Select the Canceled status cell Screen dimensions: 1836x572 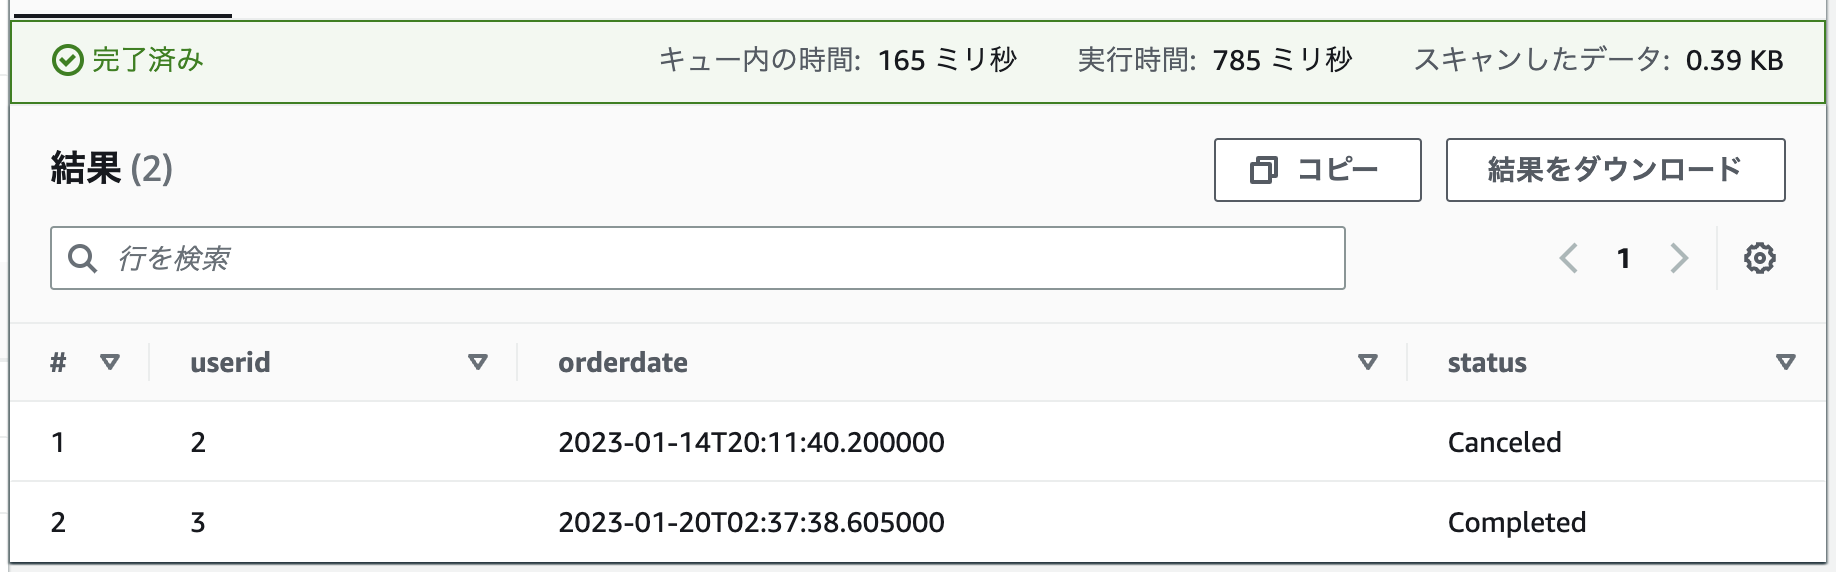[1504, 442]
